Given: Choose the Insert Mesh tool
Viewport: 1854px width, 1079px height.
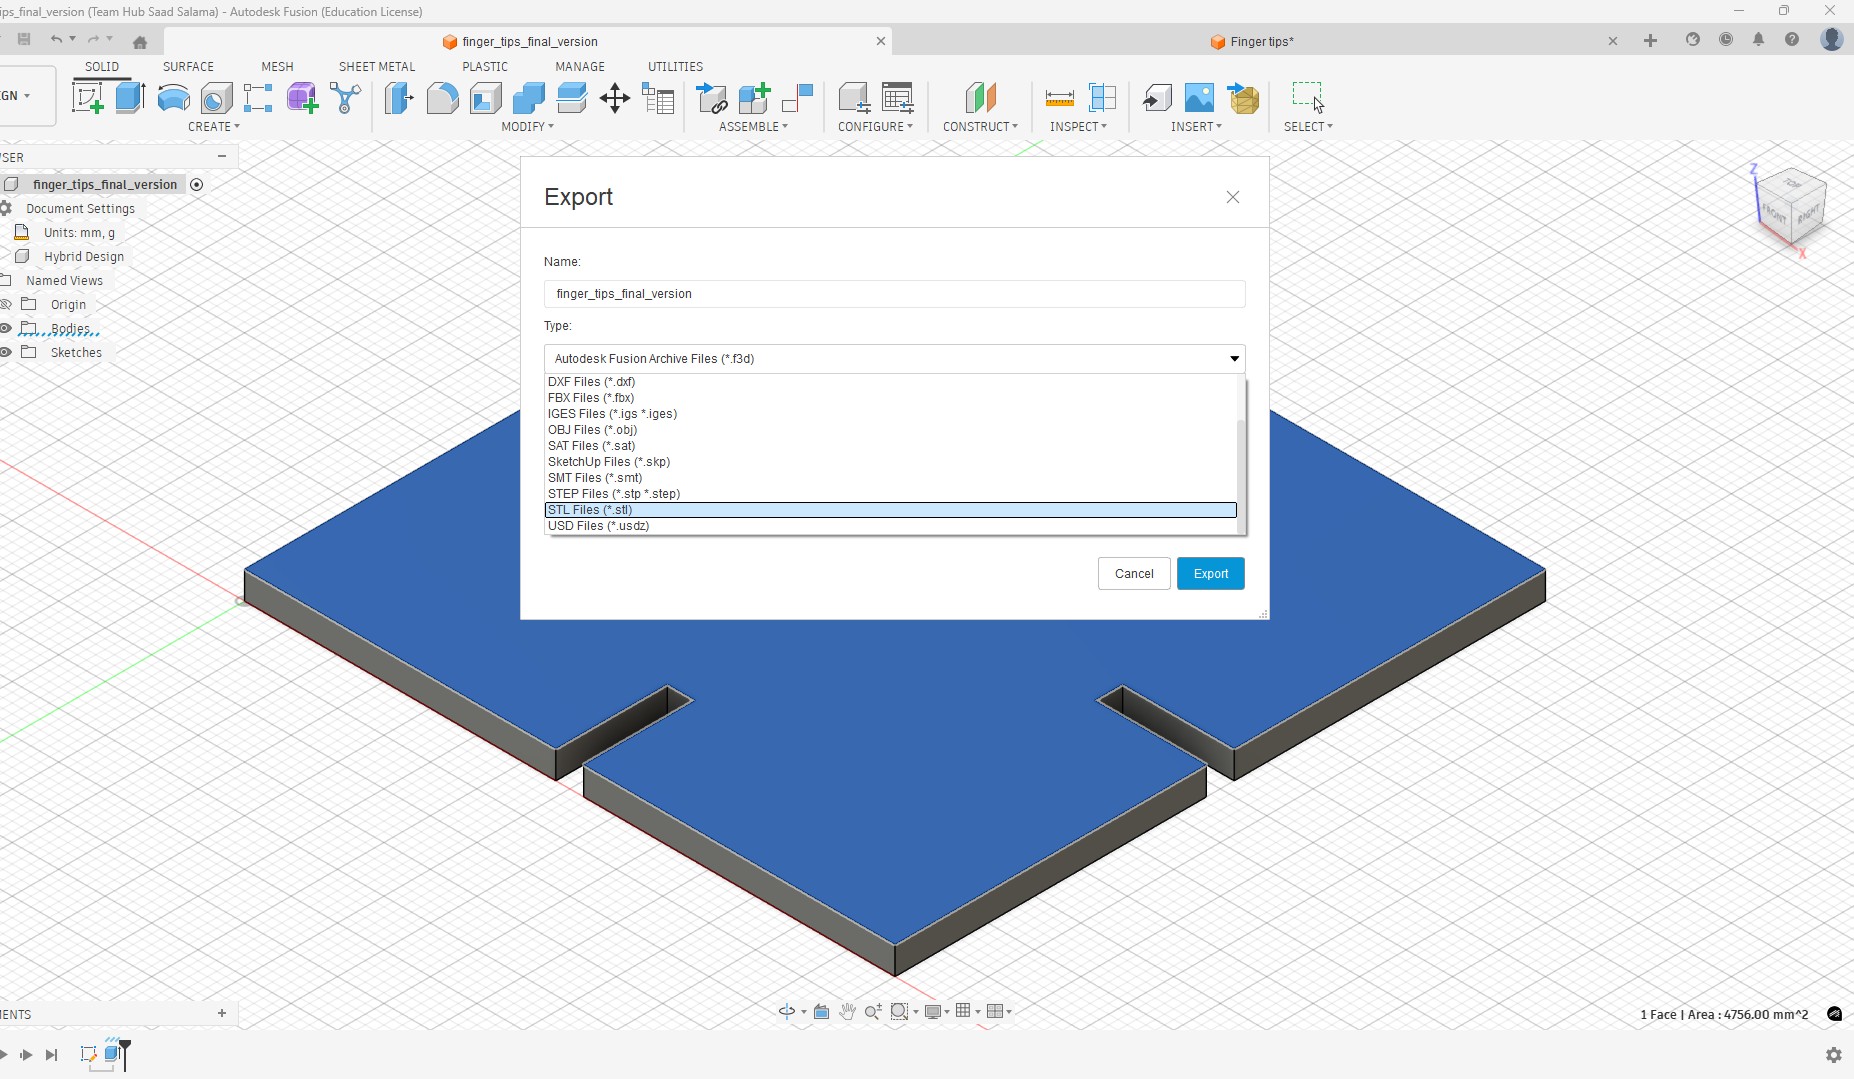Looking at the screenshot, I should coord(1243,98).
